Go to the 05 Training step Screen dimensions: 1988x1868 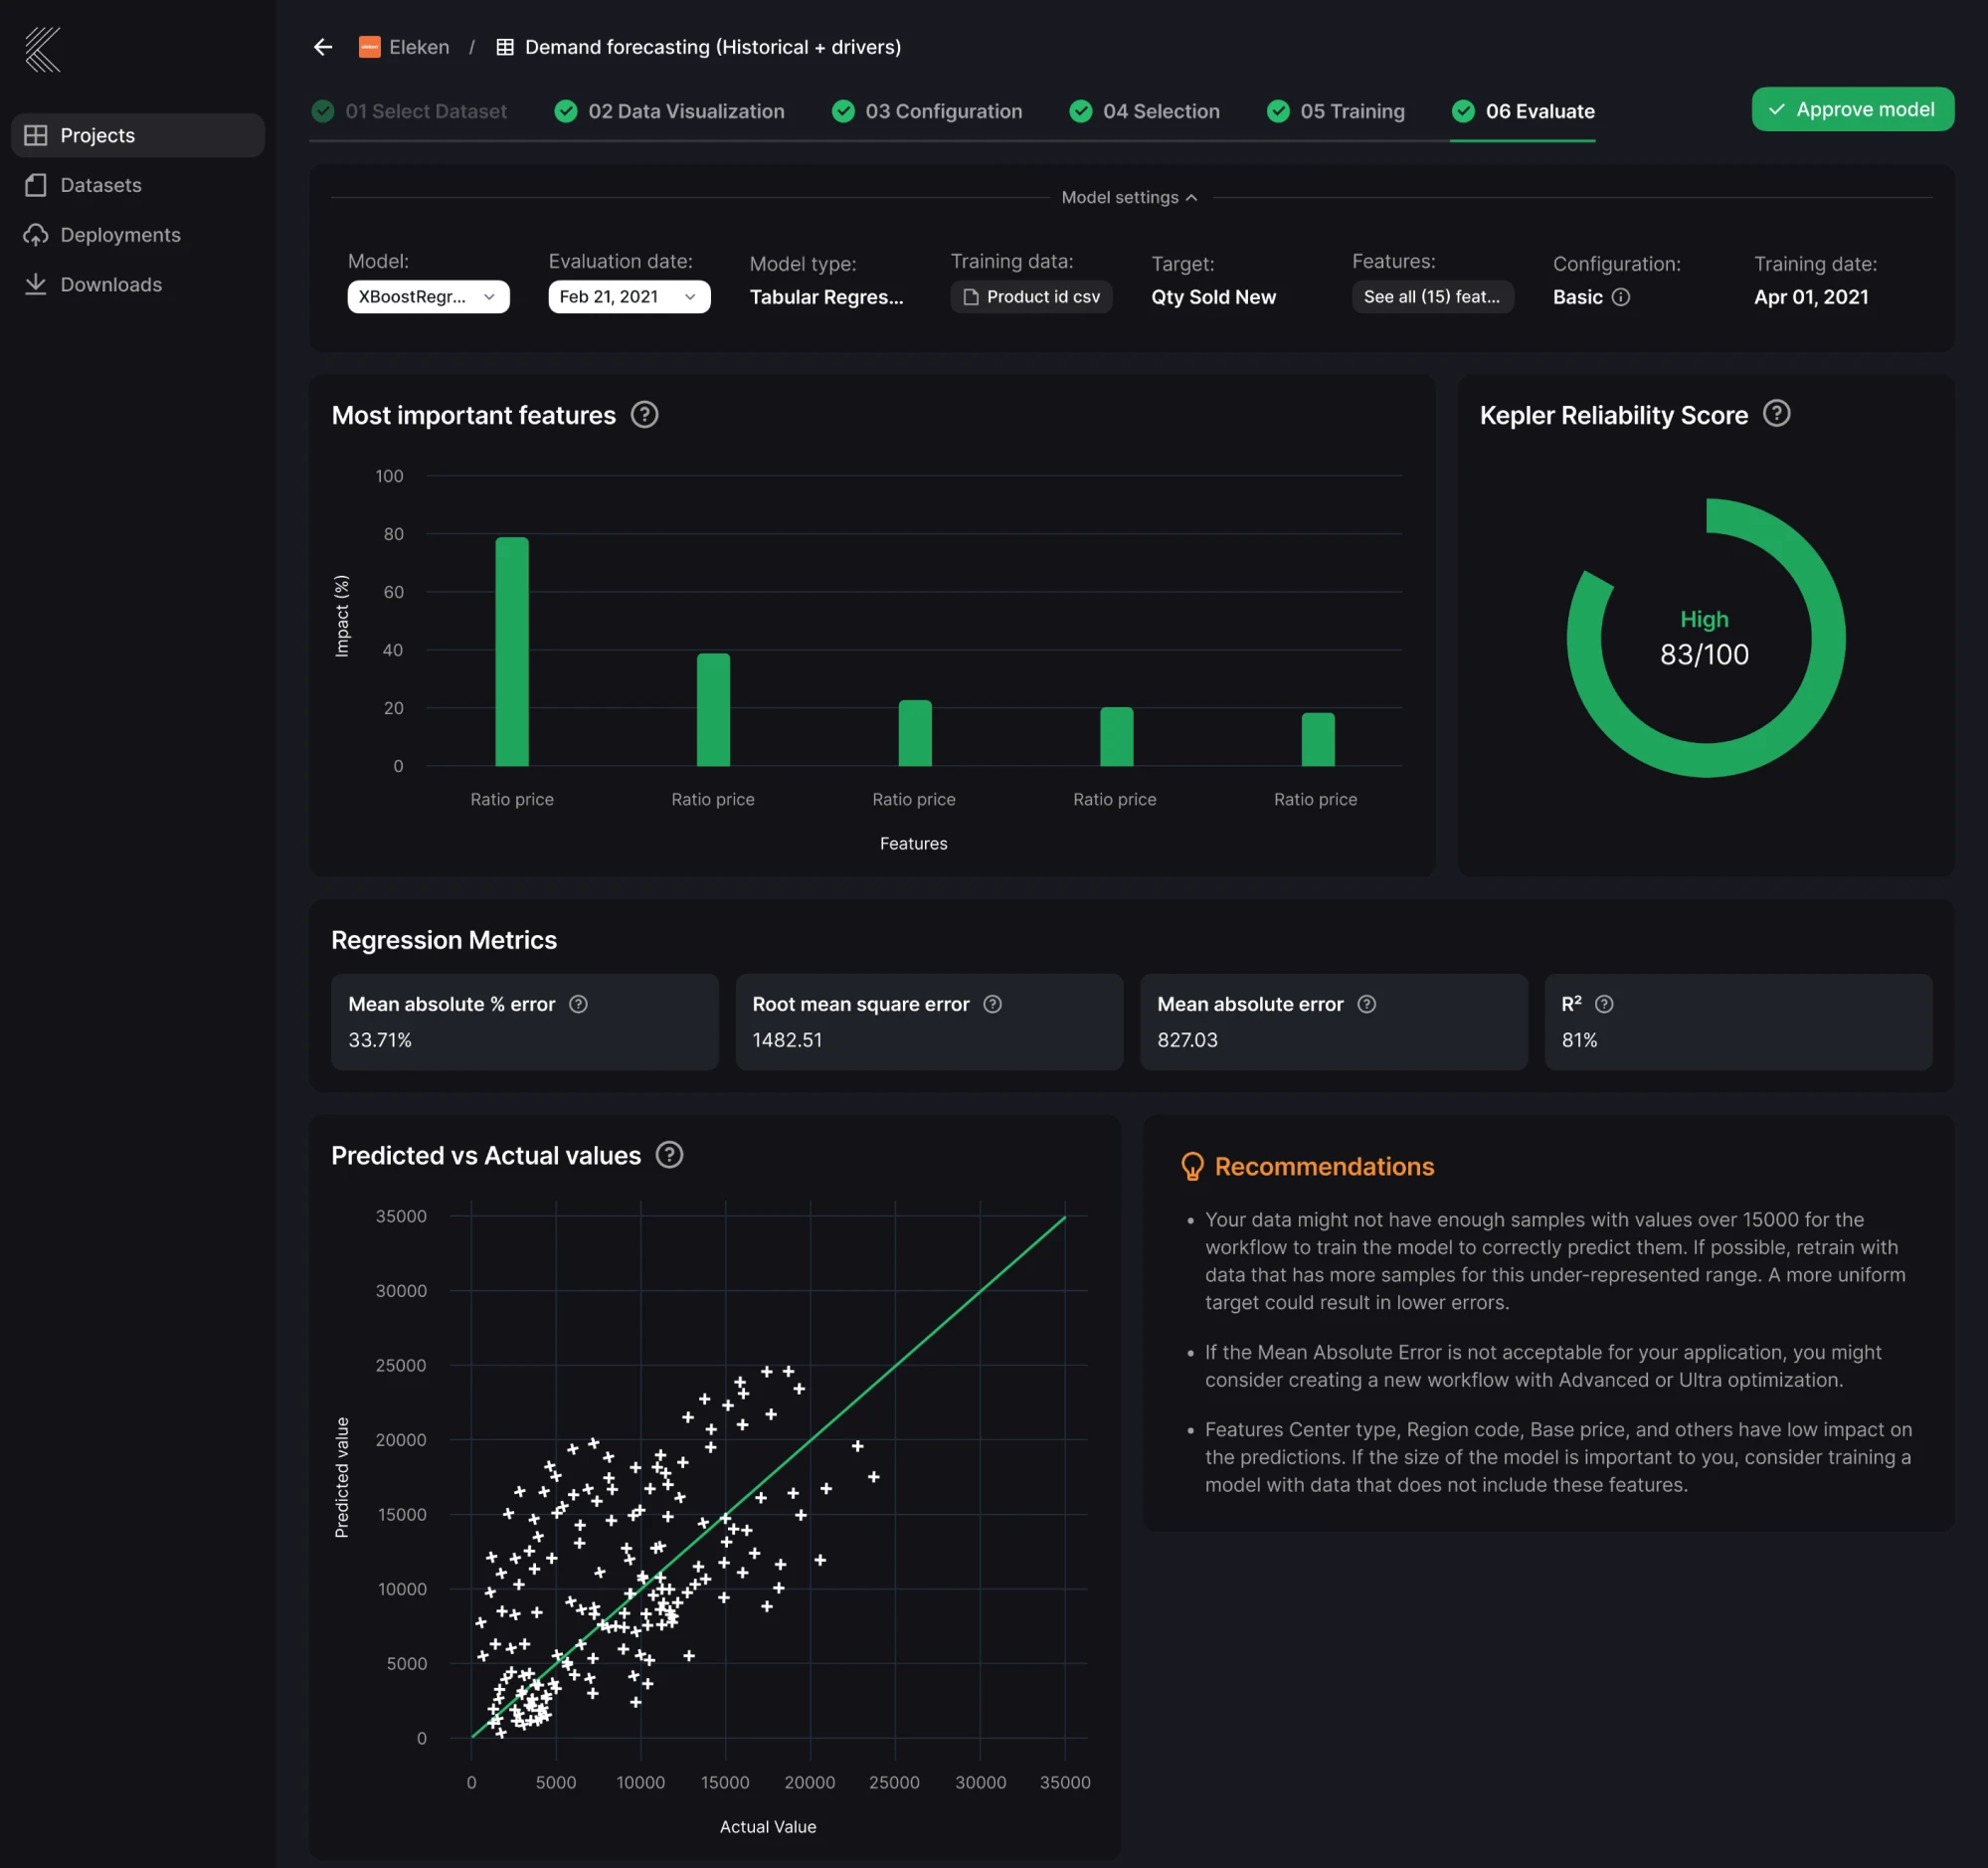pos(1335,111)
